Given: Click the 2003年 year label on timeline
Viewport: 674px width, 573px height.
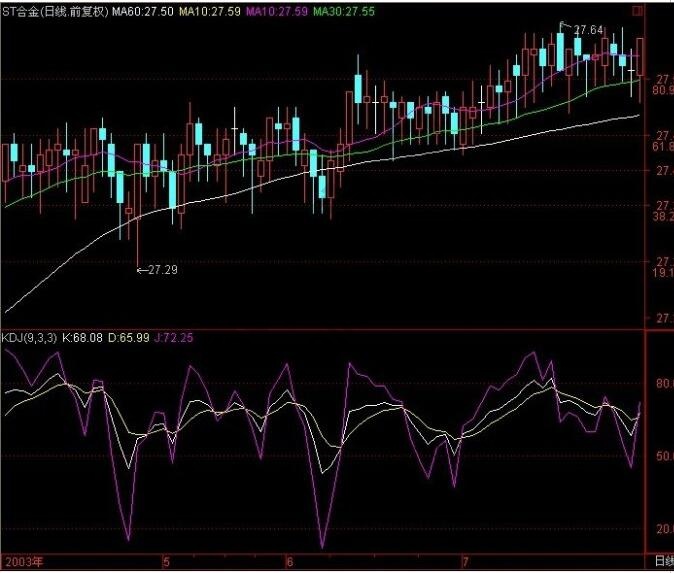Looking at the screenshot, I should coord(22,562).
